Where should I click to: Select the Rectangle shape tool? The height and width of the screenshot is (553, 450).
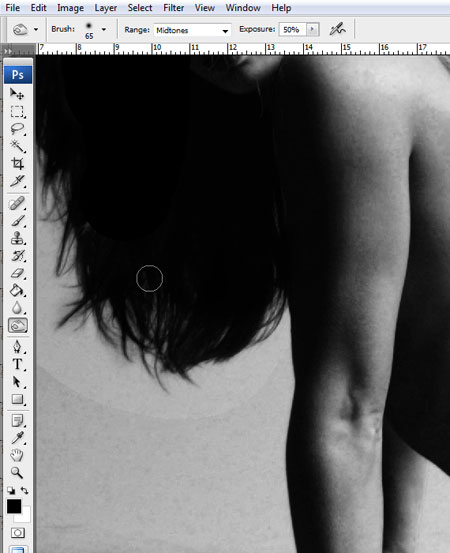tap(17, 399)
